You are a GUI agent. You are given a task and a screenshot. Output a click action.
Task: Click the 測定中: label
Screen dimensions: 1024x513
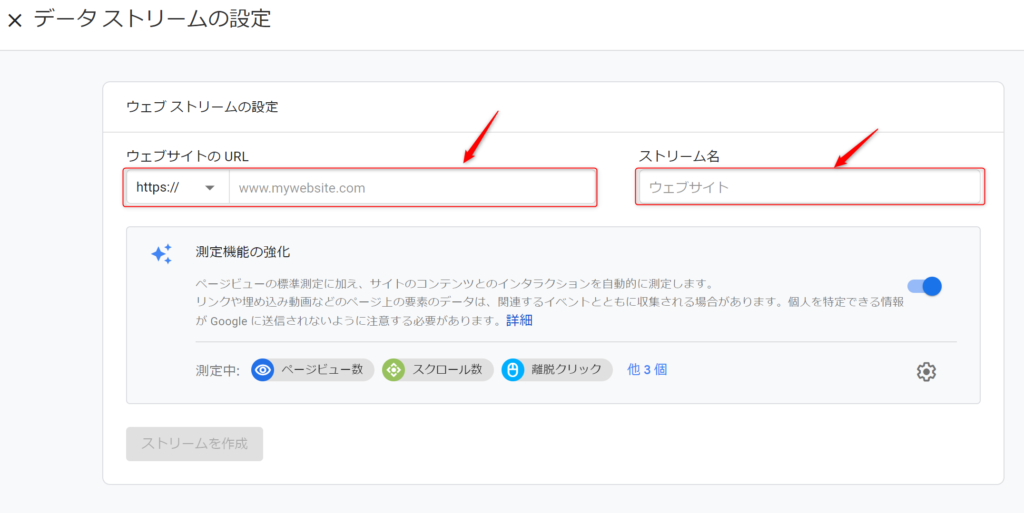coord(218,370)
